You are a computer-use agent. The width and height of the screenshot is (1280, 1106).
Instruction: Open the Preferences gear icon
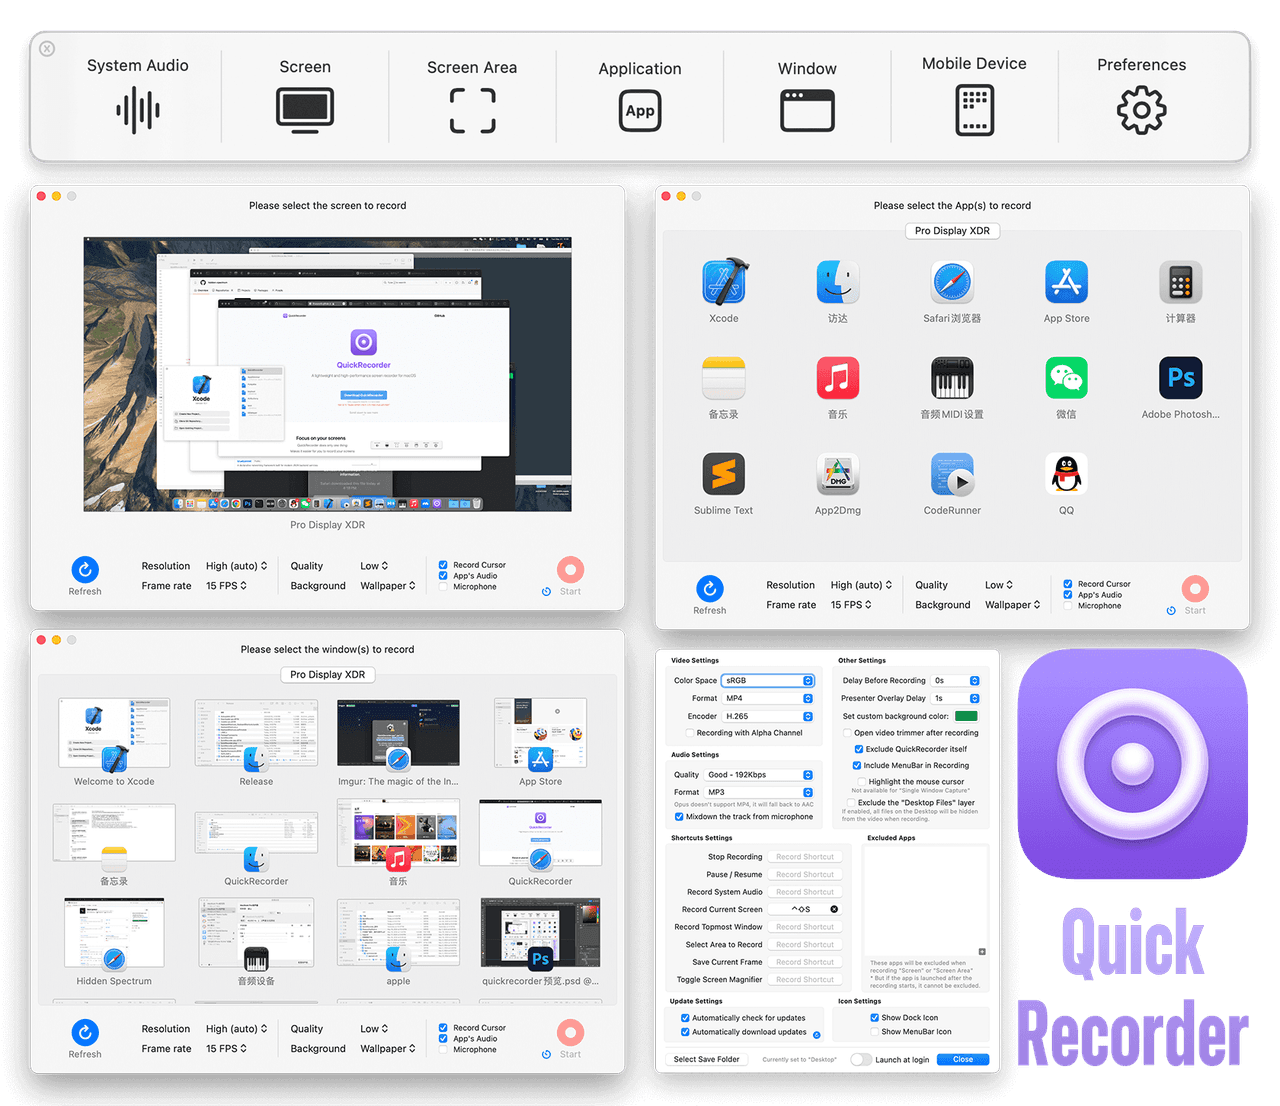coord(1141,109)
